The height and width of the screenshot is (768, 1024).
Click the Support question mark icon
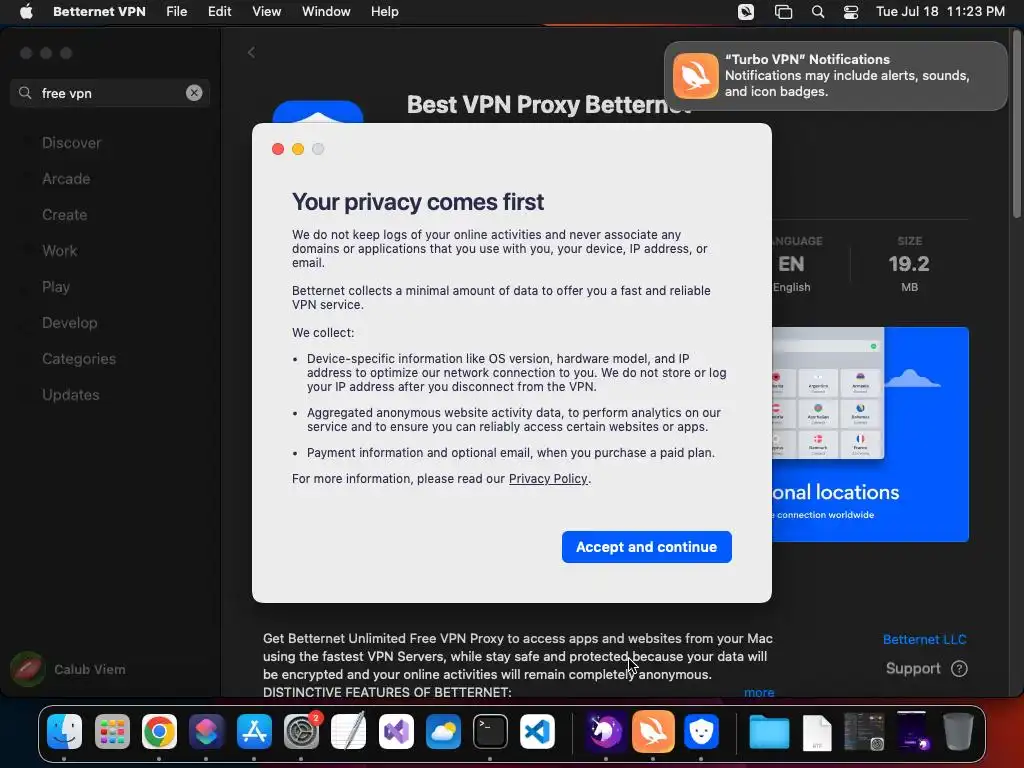tap(959, 669)
